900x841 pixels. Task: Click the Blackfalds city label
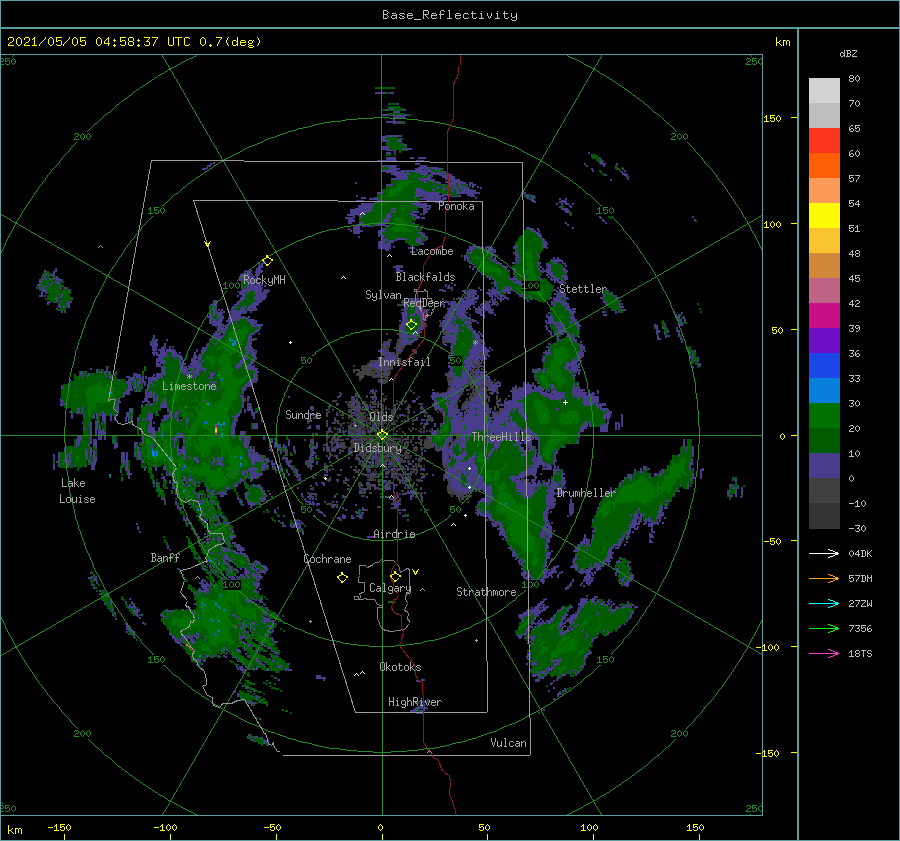click(425, 277)
